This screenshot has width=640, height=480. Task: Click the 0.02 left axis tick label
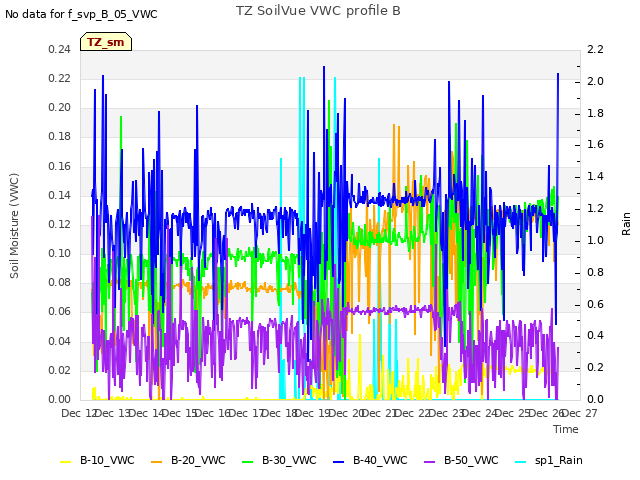tap(60, 370)
